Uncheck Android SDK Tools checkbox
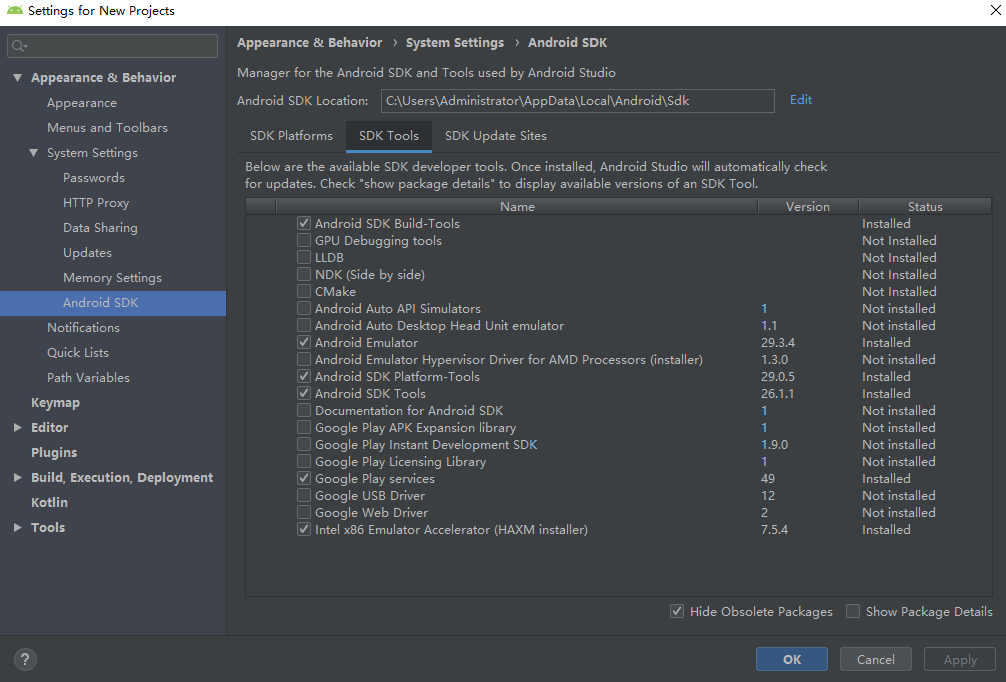The image size is (1006, 682). coord(304,393)
